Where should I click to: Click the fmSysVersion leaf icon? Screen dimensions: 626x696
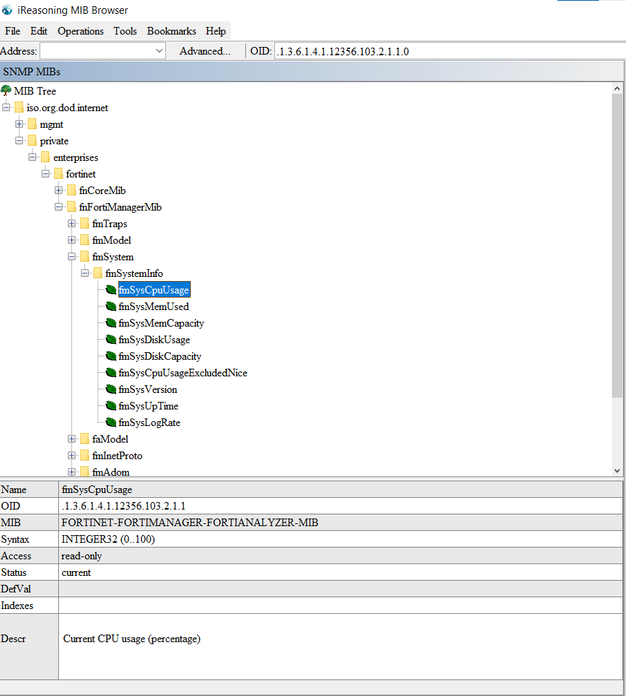point(111,389)
